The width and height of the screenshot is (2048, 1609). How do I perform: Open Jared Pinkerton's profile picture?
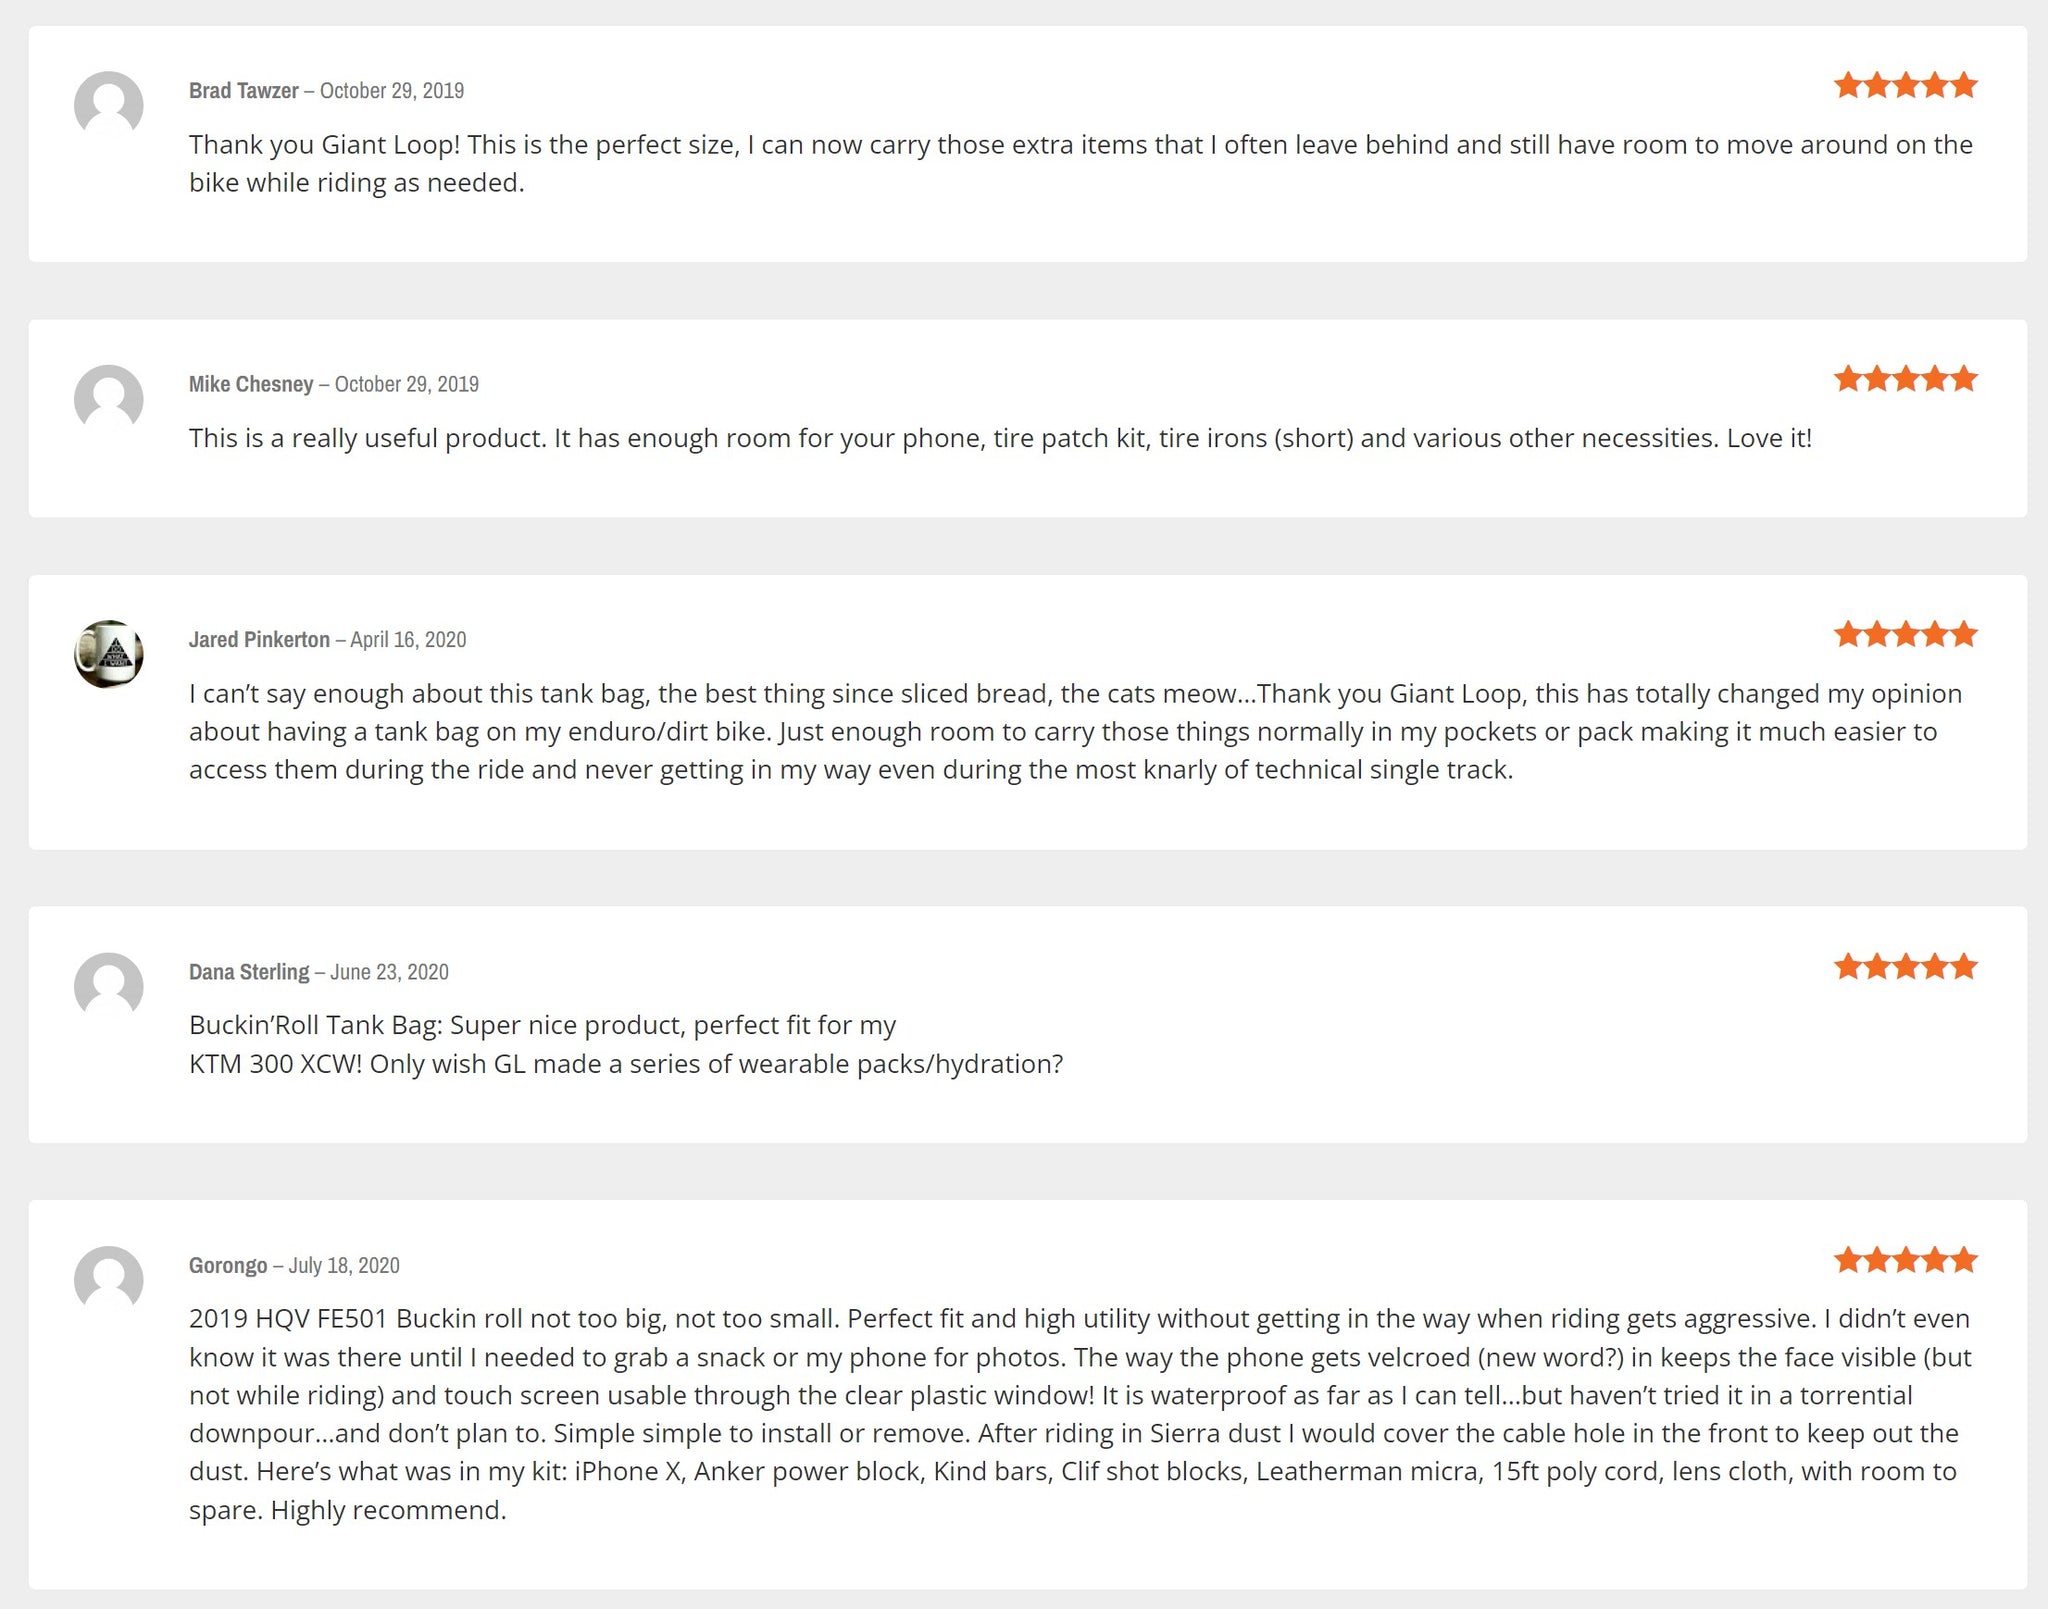point(108,654)
